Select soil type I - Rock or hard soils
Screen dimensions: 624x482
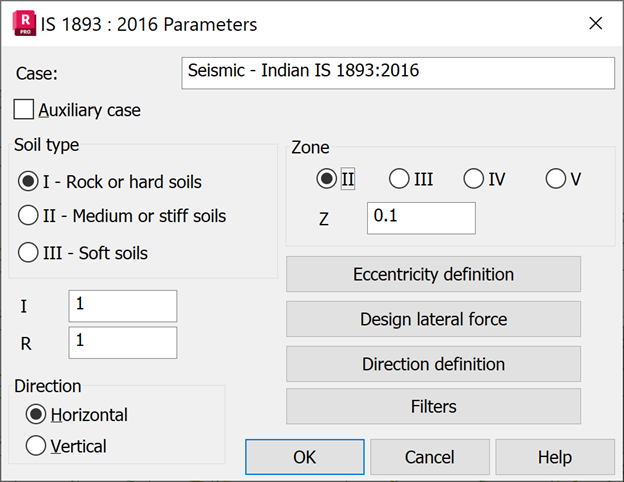(x=30, y=182)
